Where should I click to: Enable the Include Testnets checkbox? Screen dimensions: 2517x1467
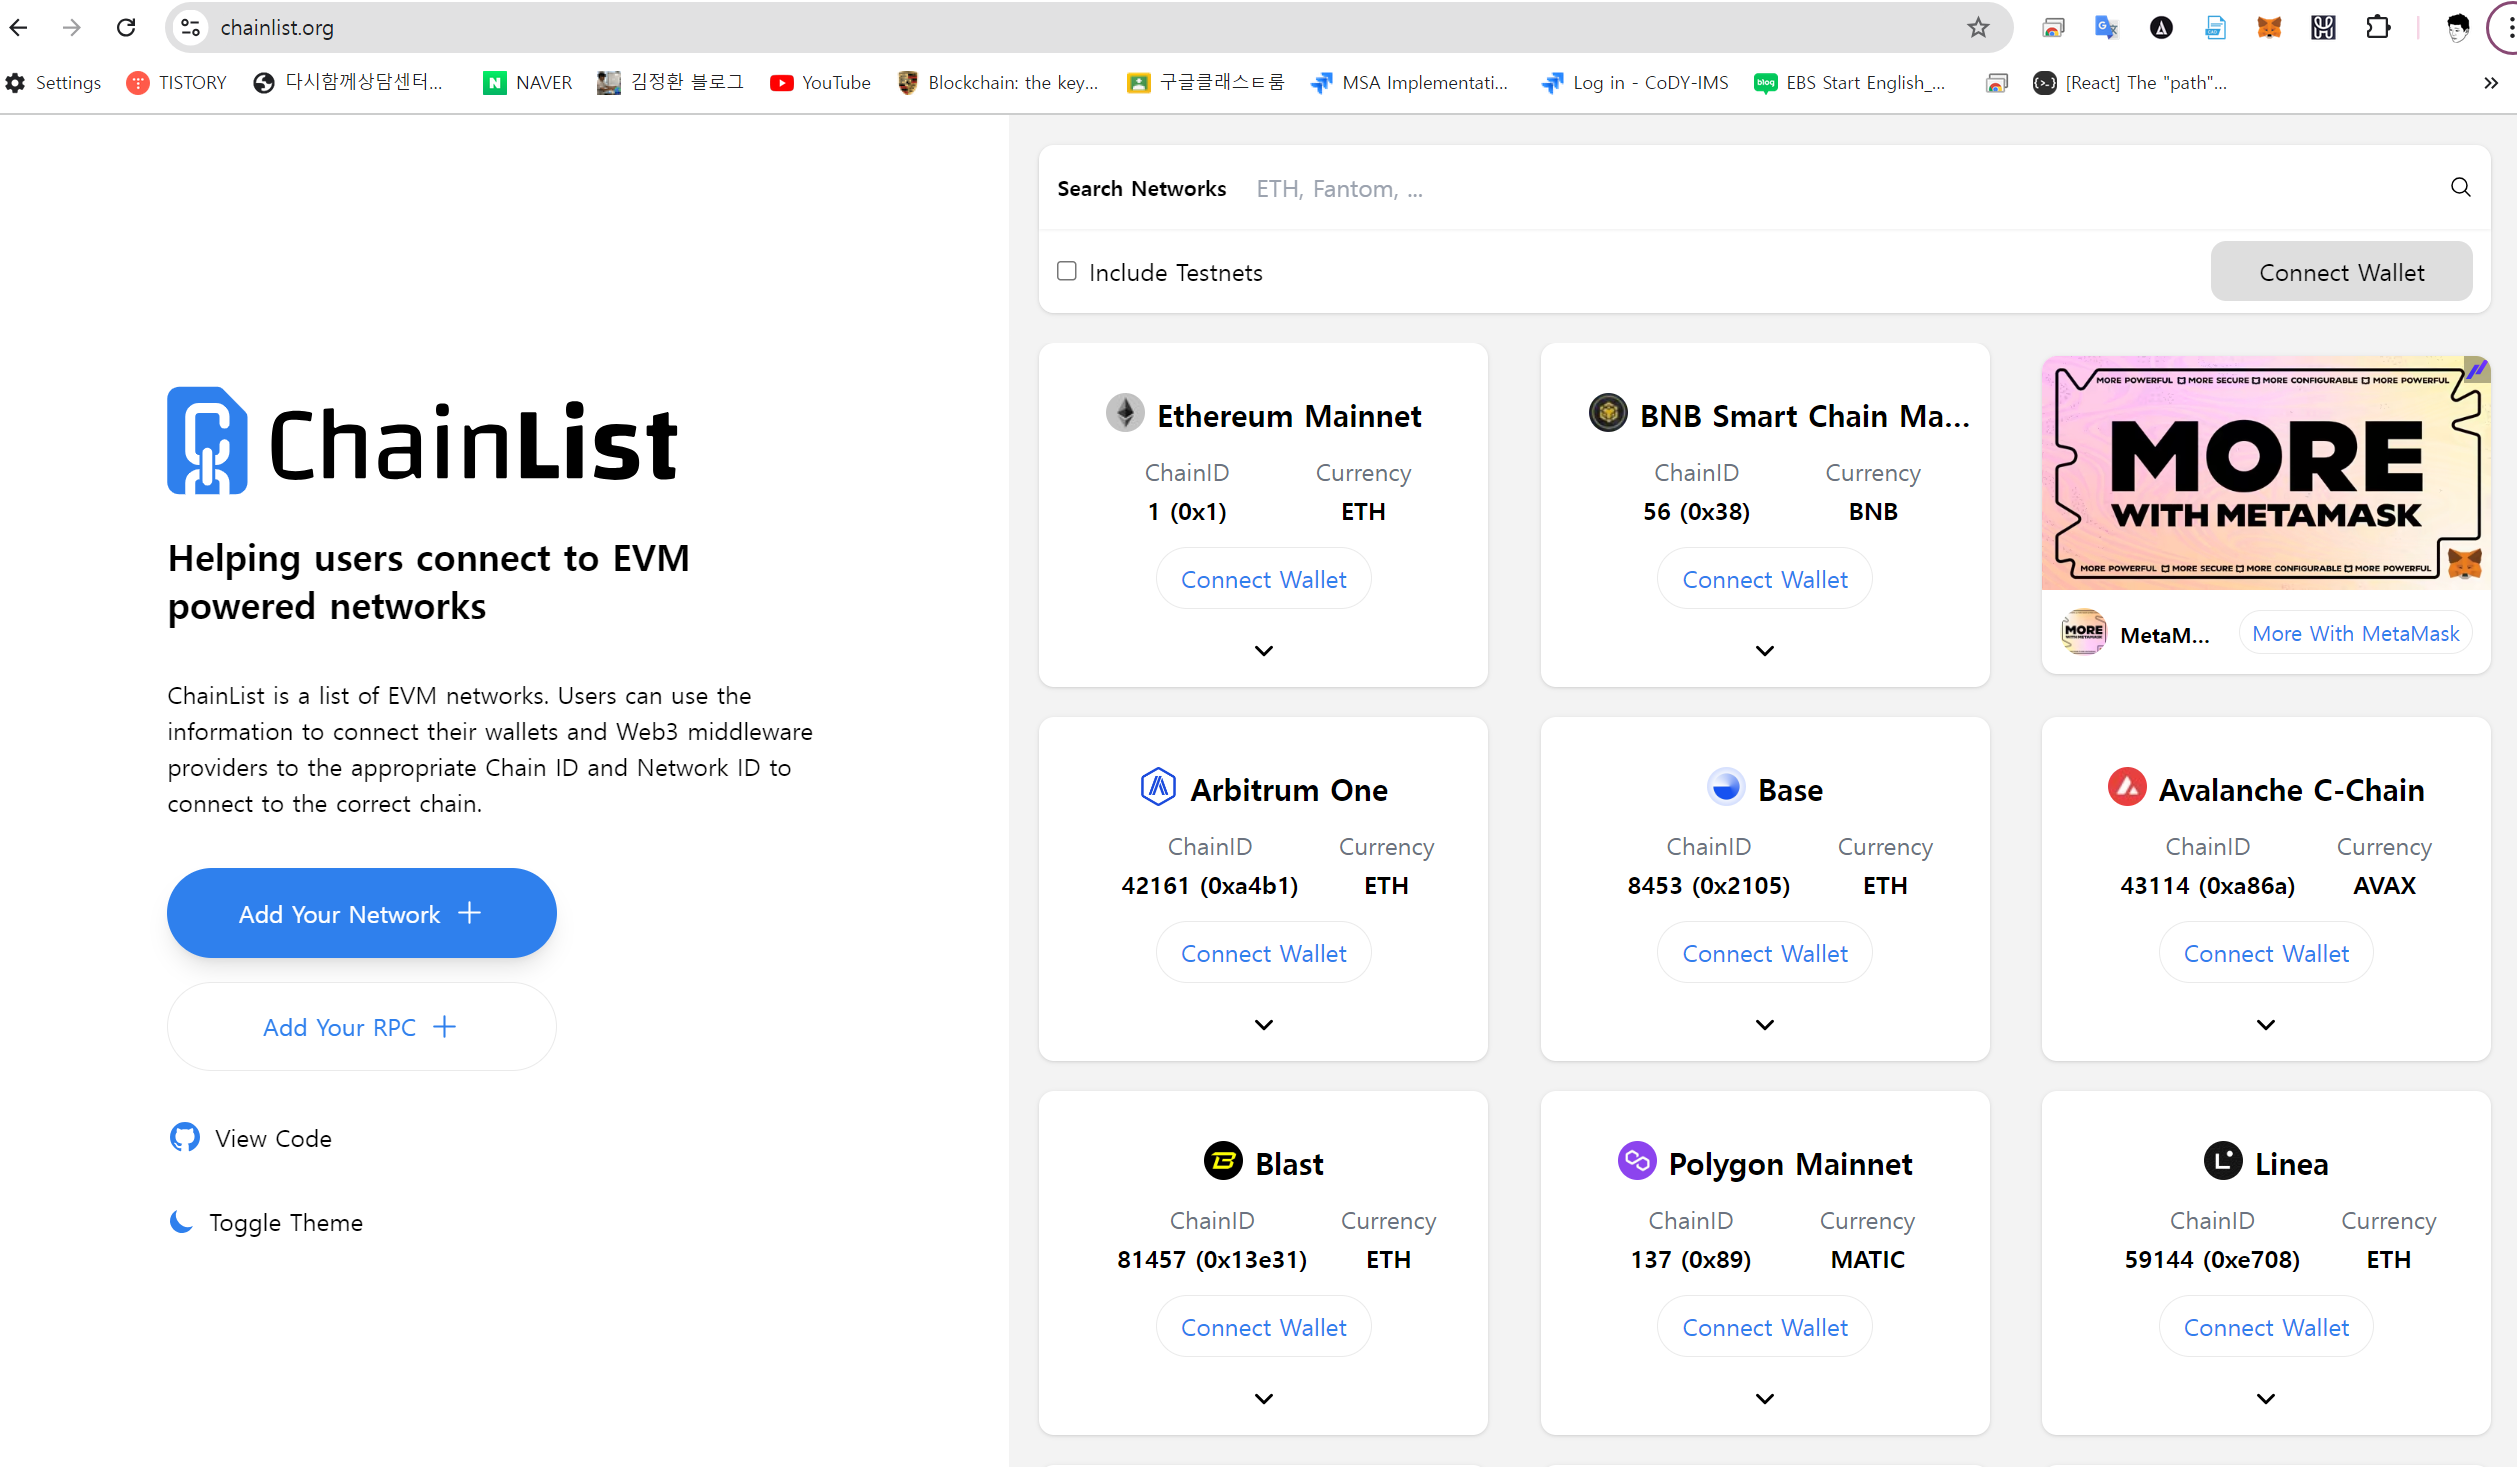(x=1067, y=271)
